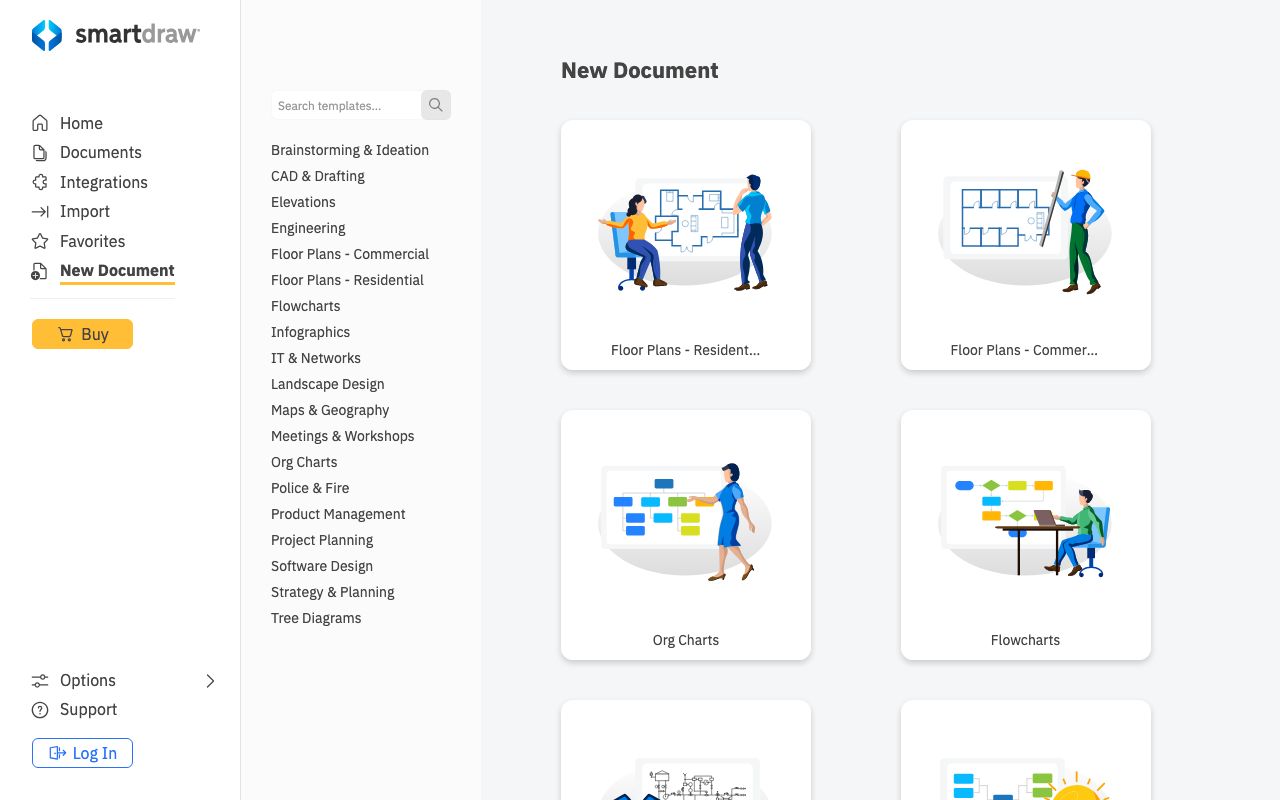Click the yellow Buy button

82,334
